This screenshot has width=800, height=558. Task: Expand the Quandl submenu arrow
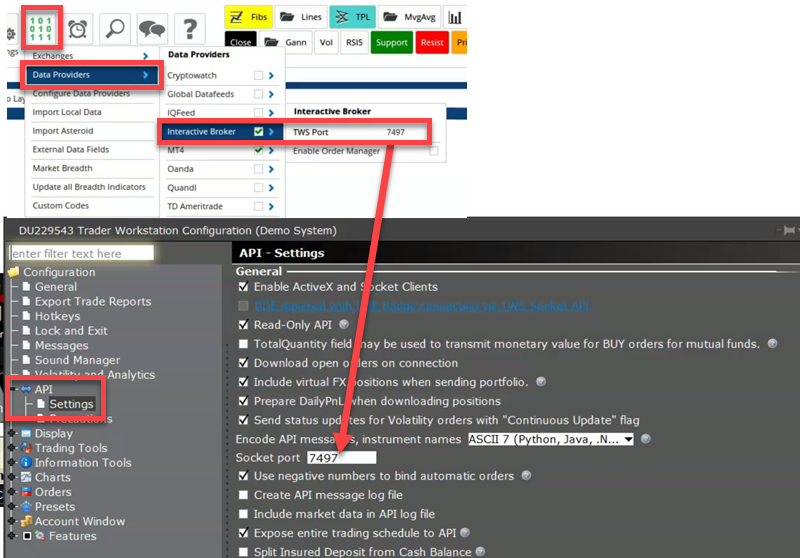[271, 188]
